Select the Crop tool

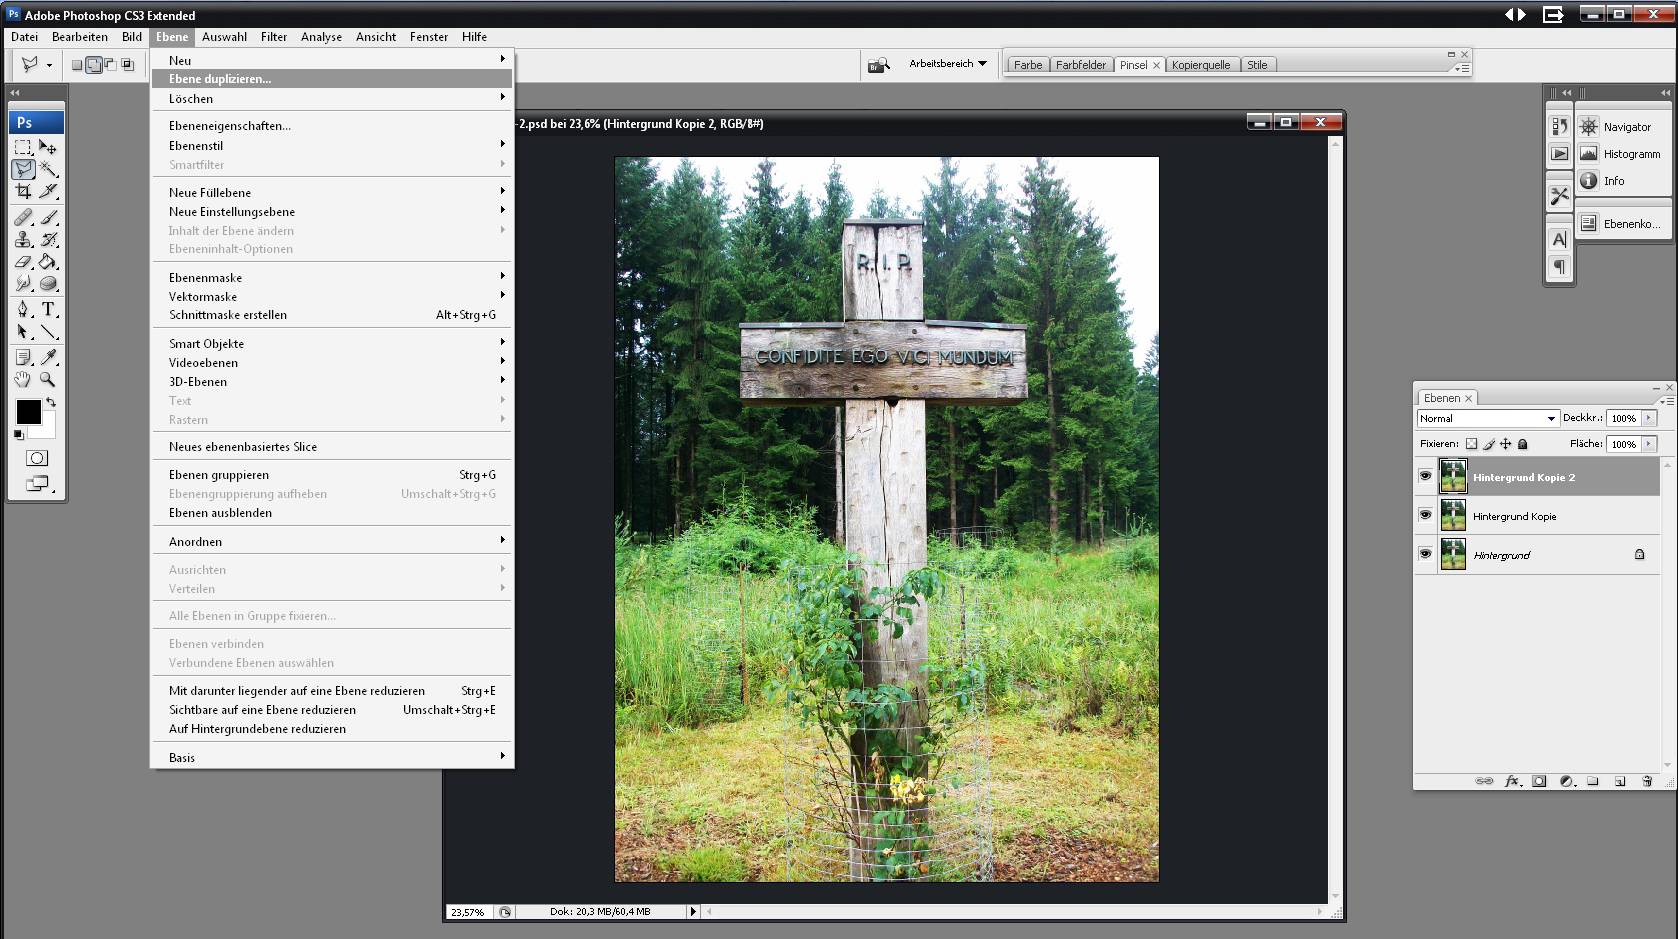click(23, 192)
